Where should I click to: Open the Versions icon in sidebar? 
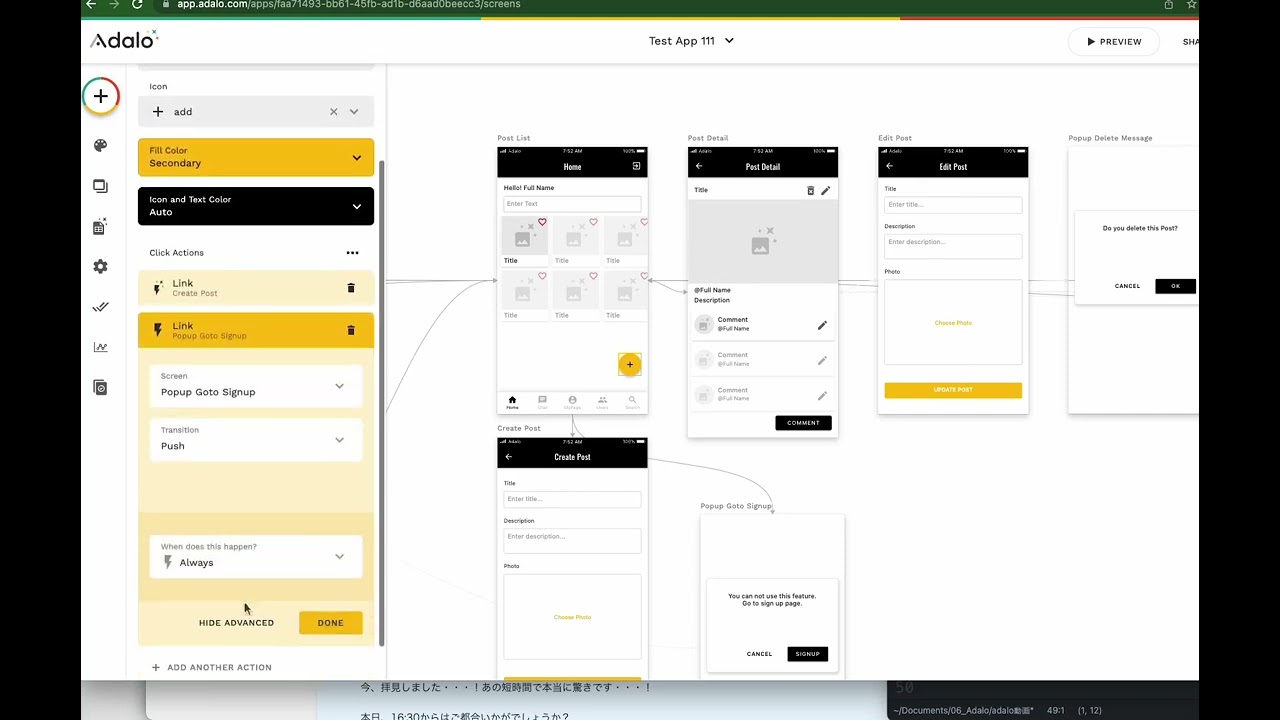point(100,387)
